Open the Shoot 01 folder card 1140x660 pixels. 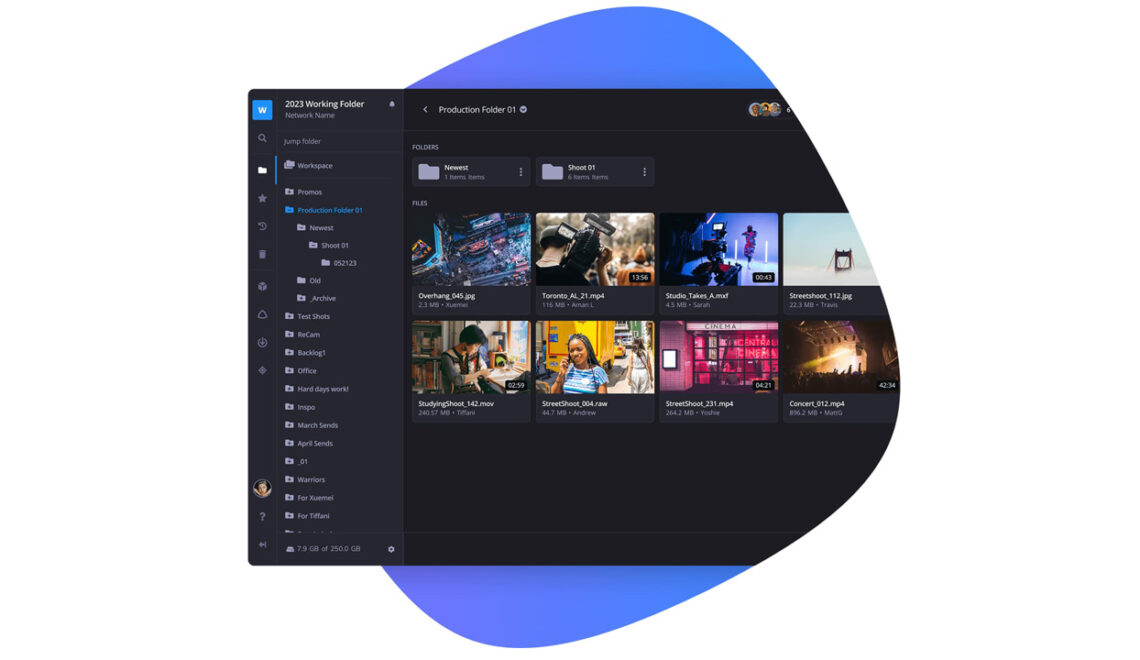point(595,172)
